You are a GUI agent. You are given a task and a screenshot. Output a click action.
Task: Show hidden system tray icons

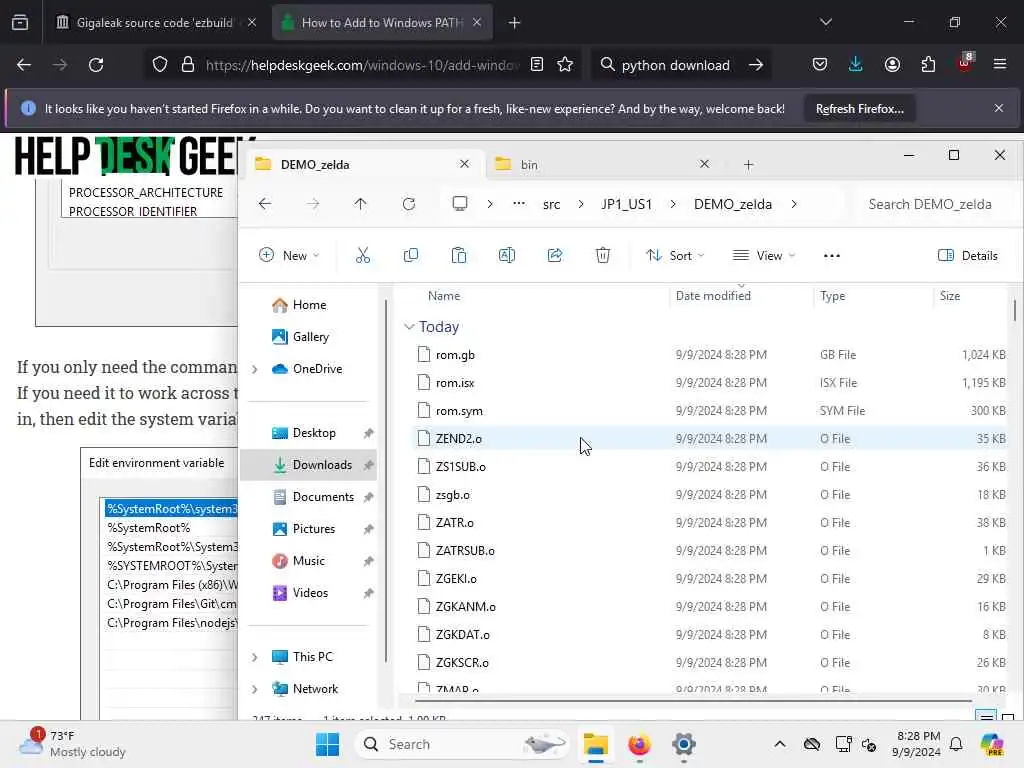coord(780,744)
